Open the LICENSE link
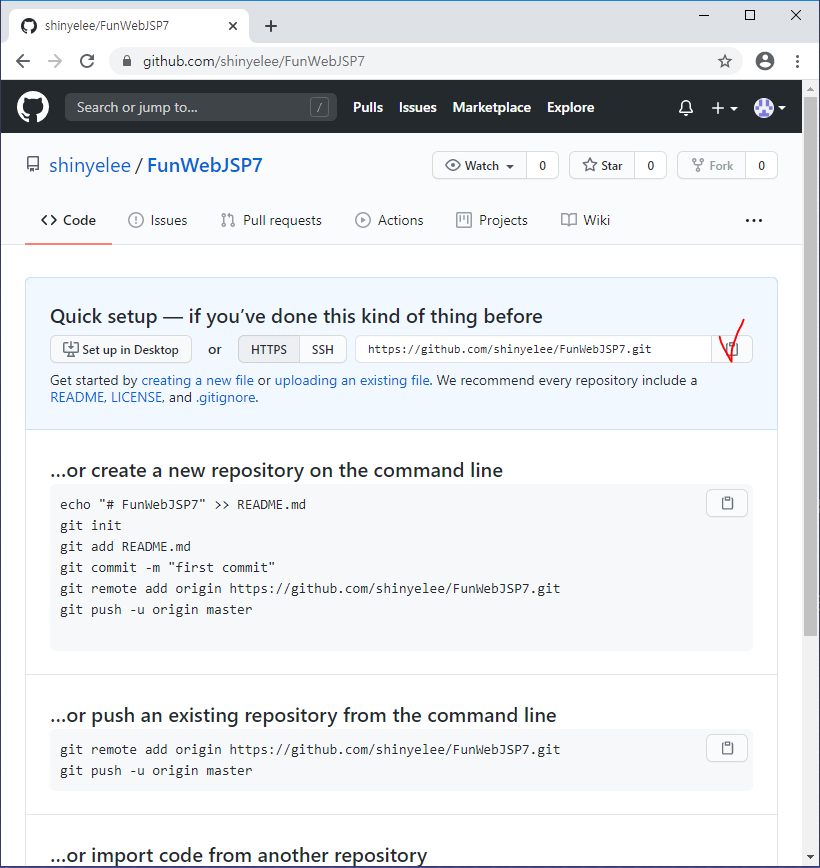 pos(136,397)
